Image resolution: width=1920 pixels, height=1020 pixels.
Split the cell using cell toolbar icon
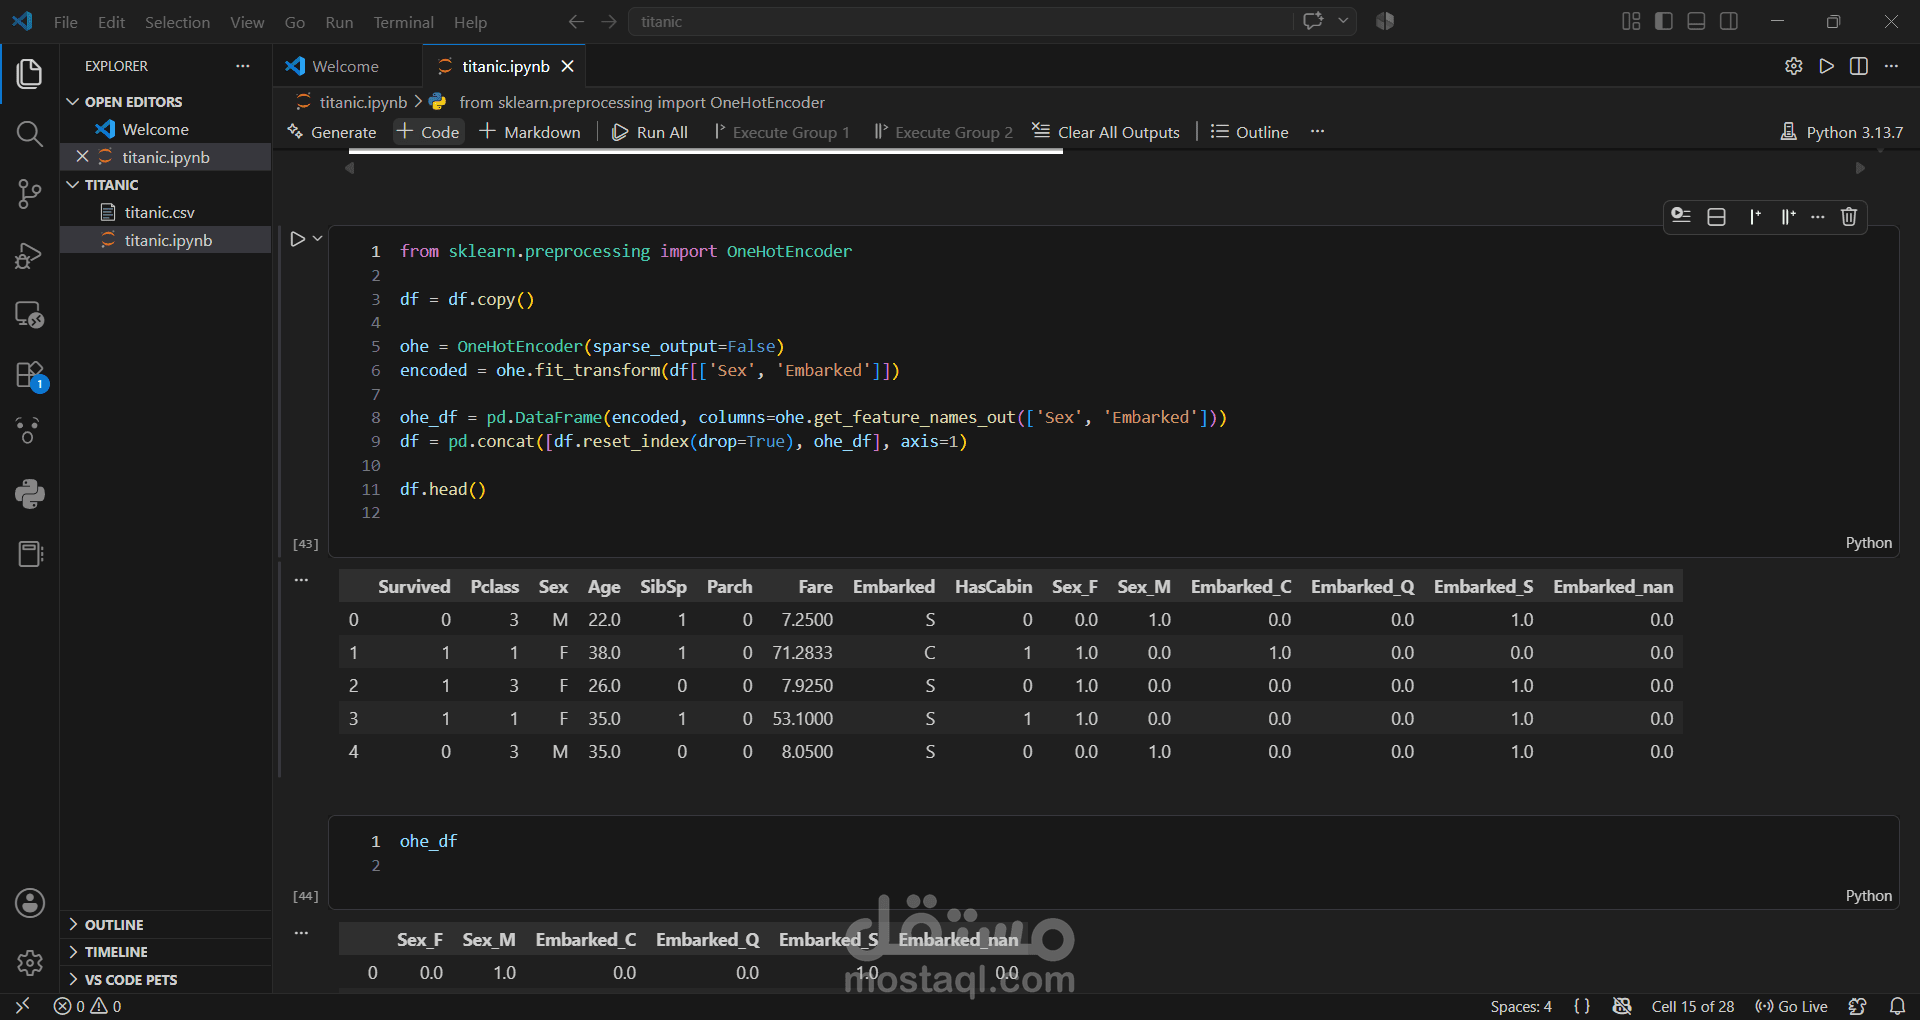[1717, 217]
